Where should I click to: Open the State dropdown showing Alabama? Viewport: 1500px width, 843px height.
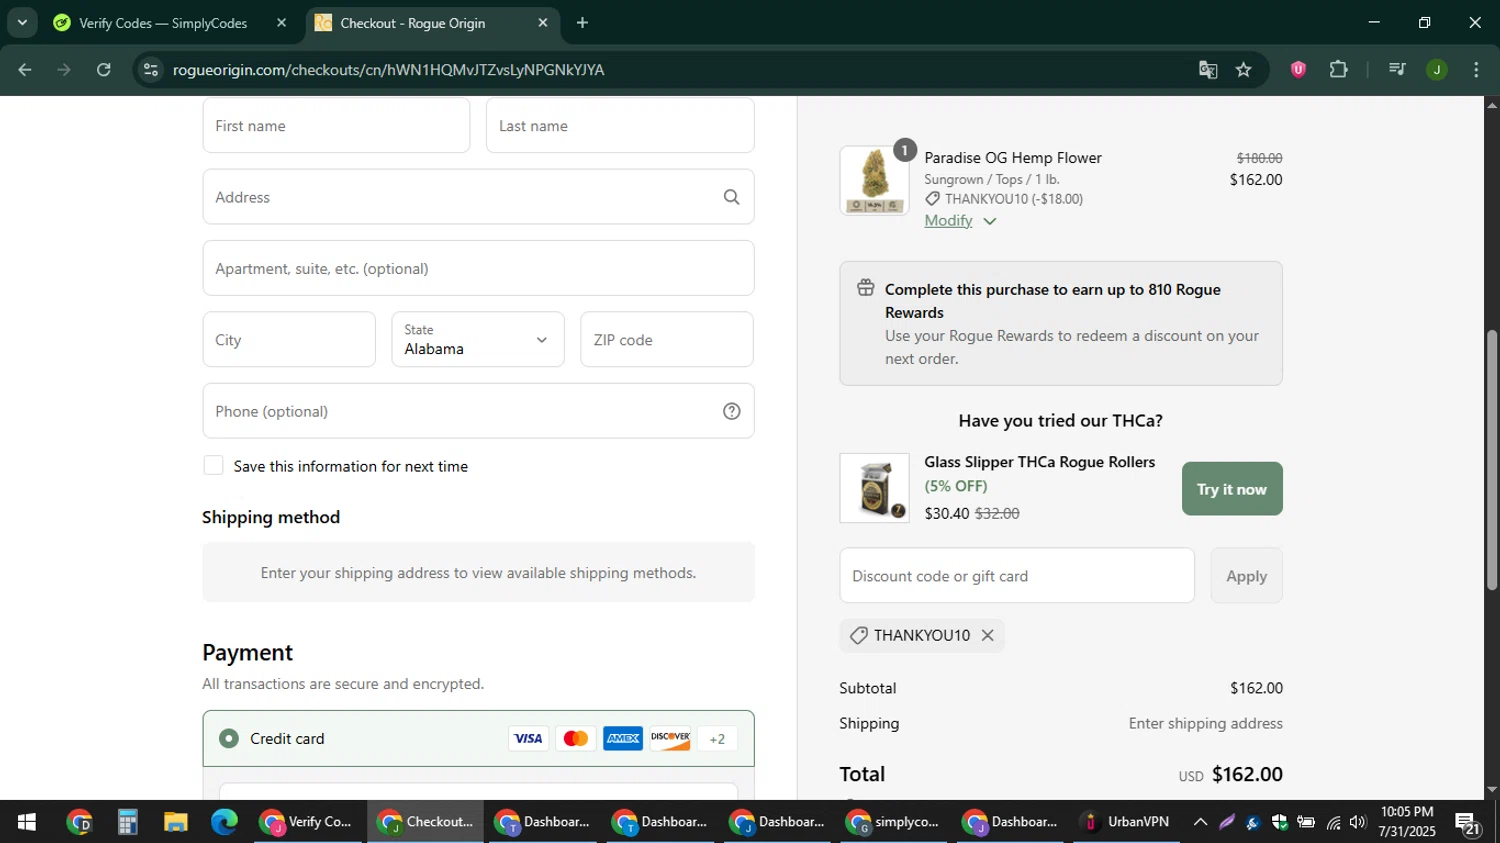478,339
